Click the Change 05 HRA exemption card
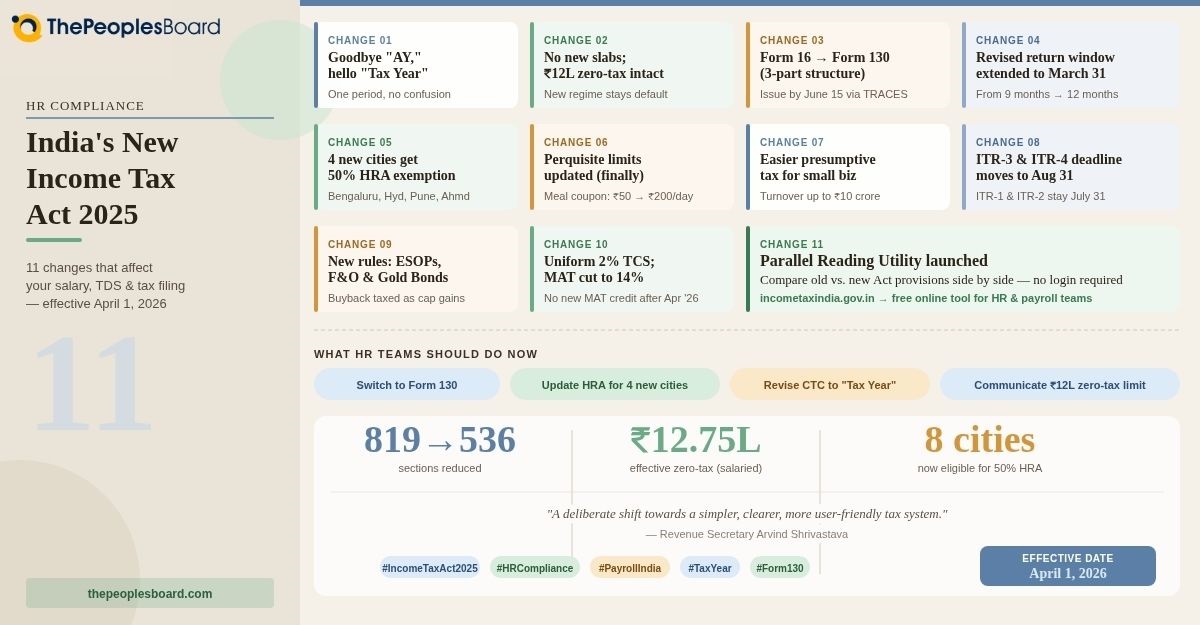This screenshot has width=1200, height=625. pyautogui.click(x=417, y=167)
